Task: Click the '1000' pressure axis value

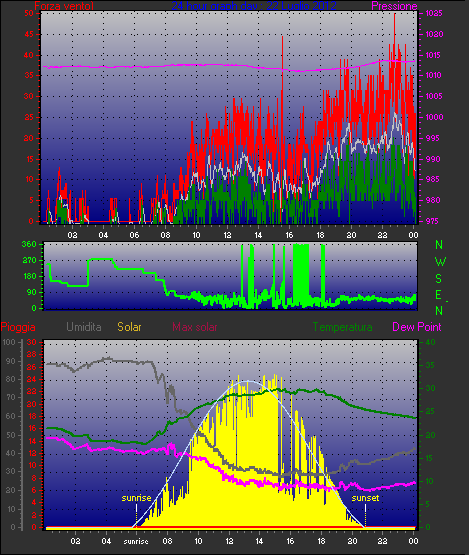Action: click(x=434, y=117)
